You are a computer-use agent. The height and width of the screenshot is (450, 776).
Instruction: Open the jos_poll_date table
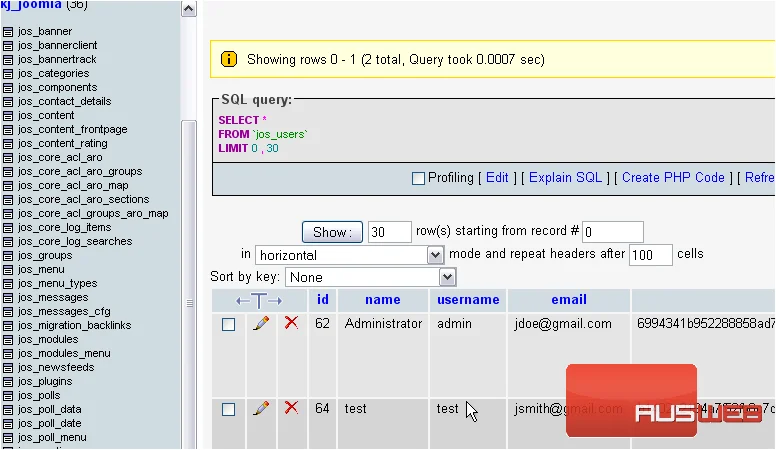(x=49, y=424)
